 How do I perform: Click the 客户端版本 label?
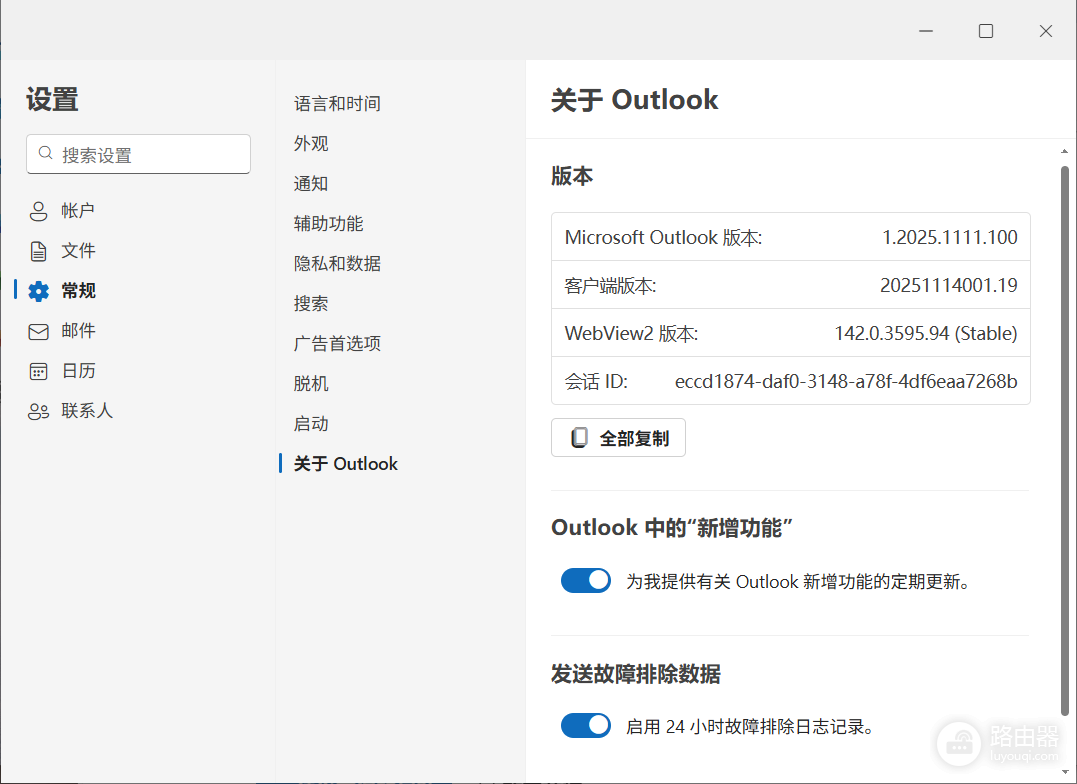point(611,285)
